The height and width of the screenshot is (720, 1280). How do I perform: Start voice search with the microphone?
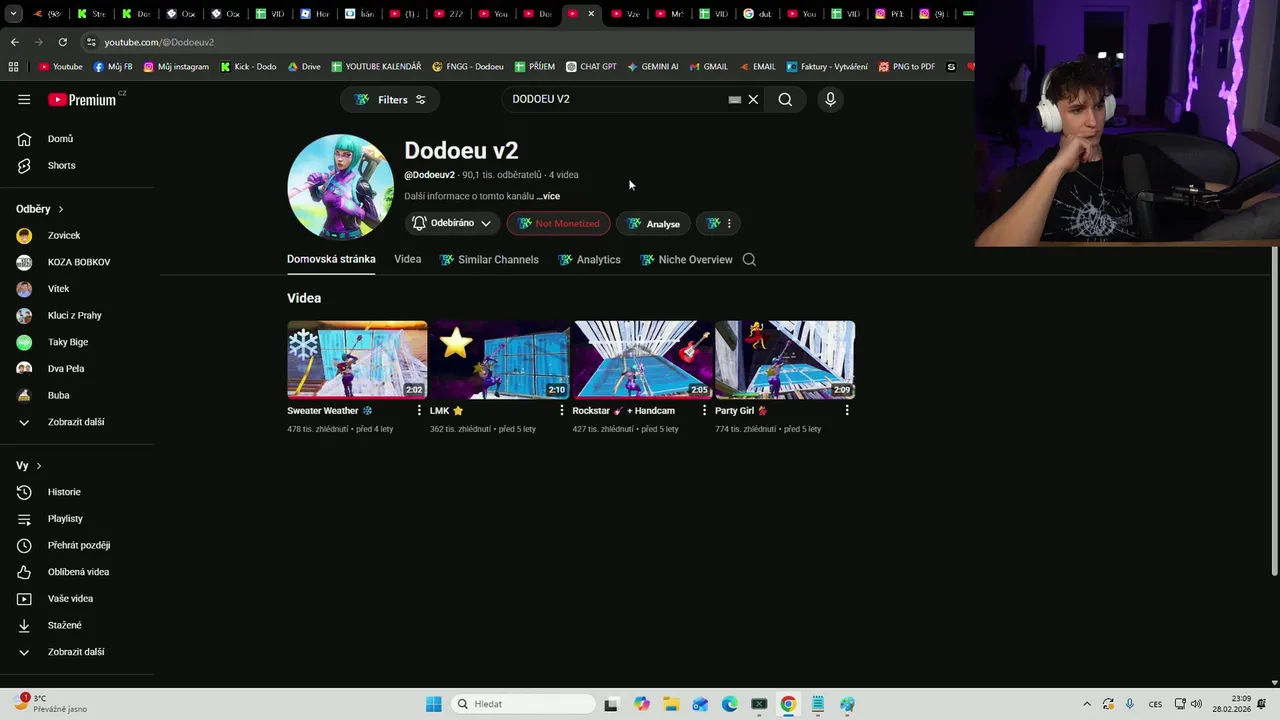[x=830, y=99]
